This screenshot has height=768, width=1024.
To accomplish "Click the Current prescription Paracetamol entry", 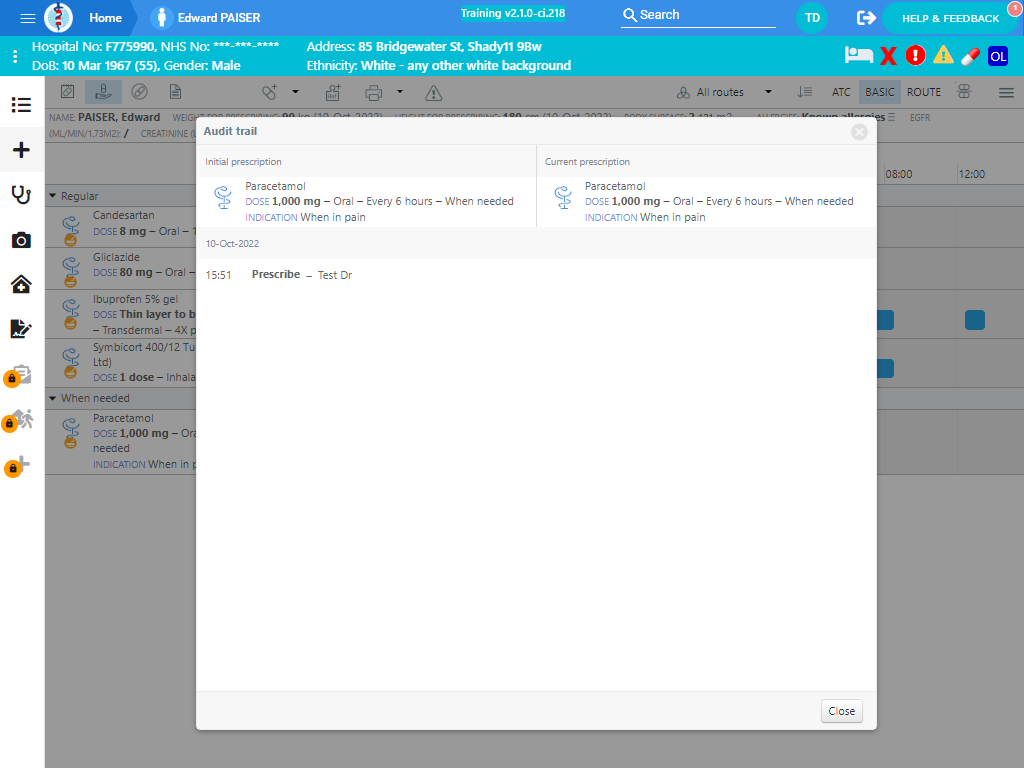I will click(707, 202).
